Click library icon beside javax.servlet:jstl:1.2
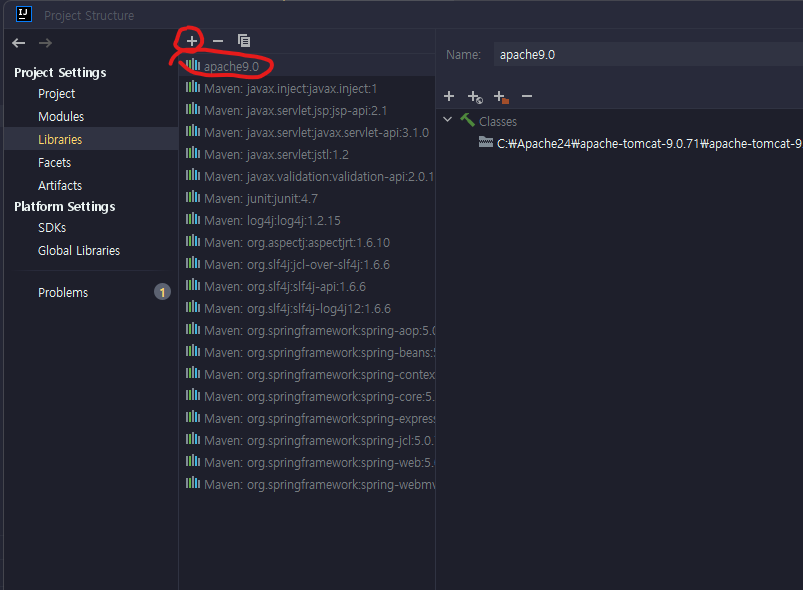The height and width of the screenshot is (590, 803). (193, 153)
